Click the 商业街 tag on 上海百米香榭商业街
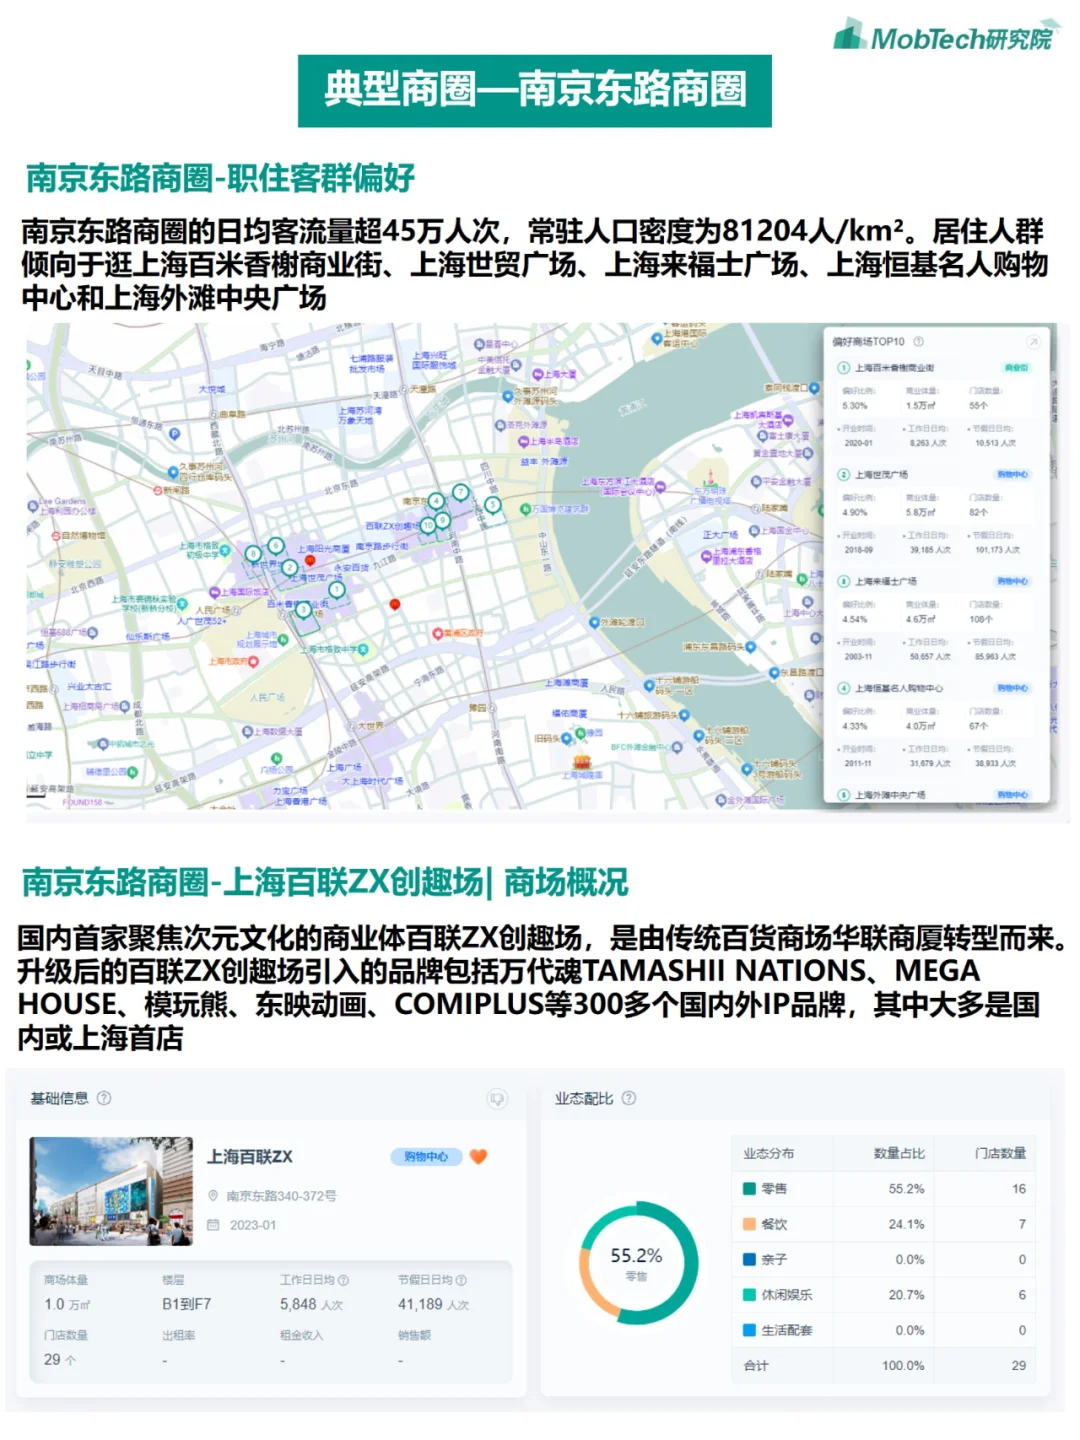The width and height of the screenshot is (1080, 1440). pyautogui.click(x=1017, y=366)
